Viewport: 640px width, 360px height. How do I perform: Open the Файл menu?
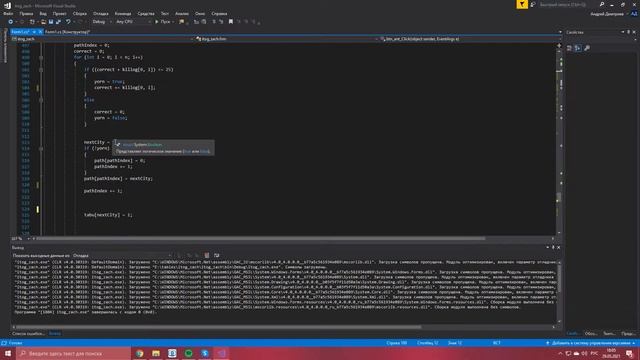pos(8,13)
